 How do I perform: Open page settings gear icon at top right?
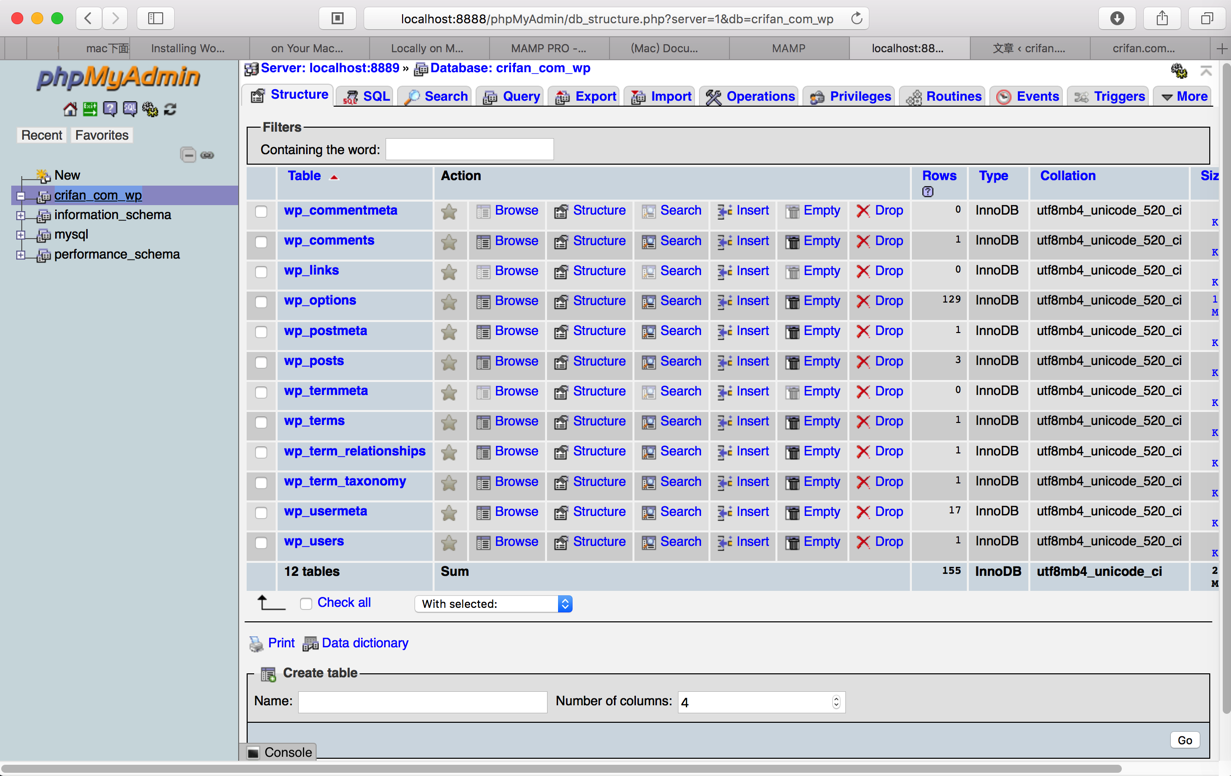tap(1179, 70)
